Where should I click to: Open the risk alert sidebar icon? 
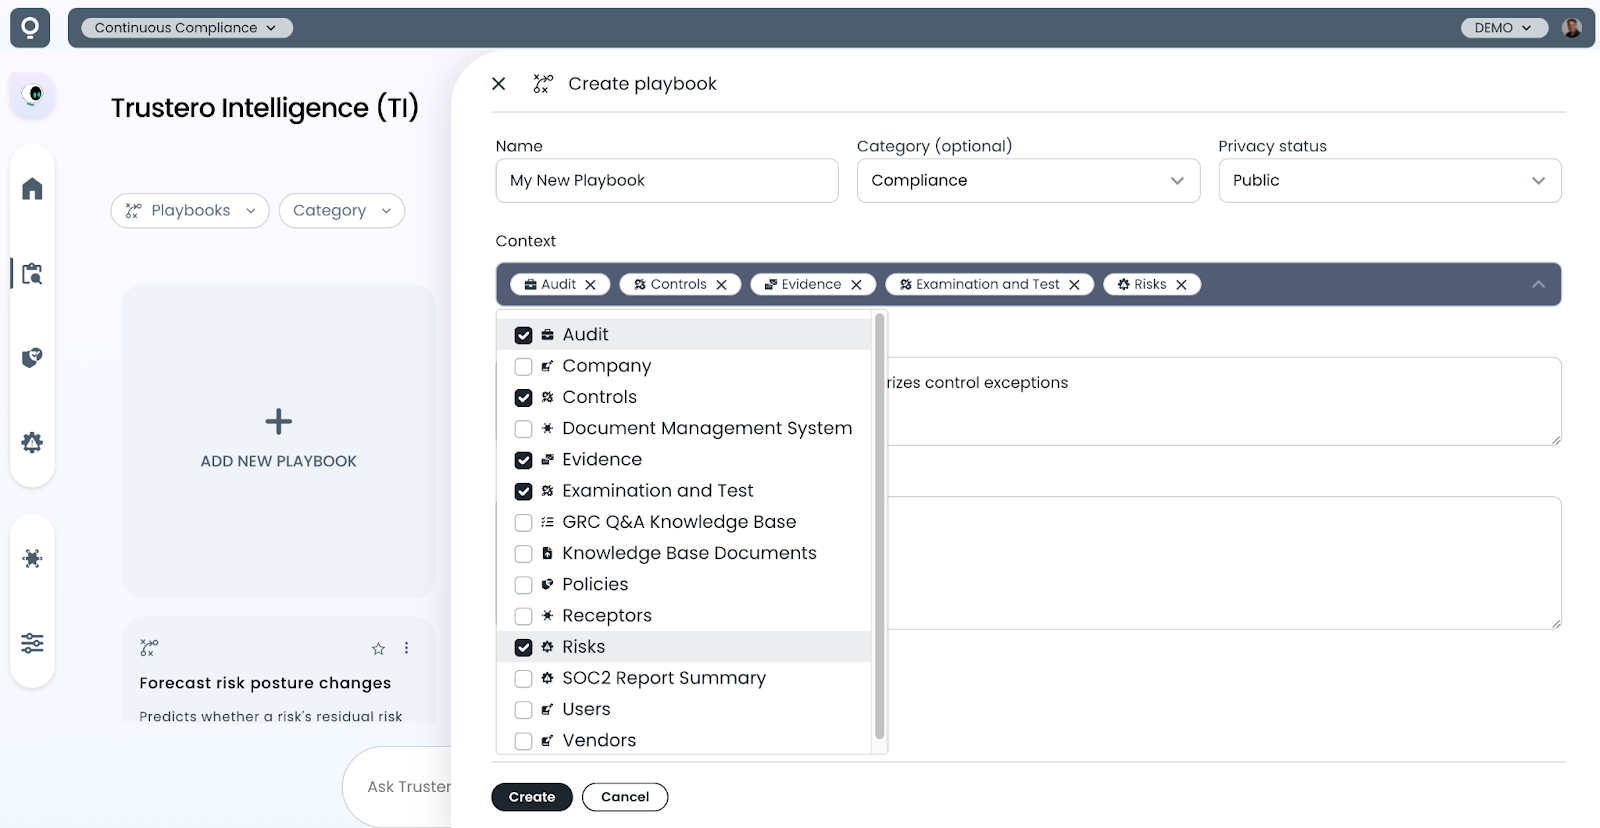(32, 442)
